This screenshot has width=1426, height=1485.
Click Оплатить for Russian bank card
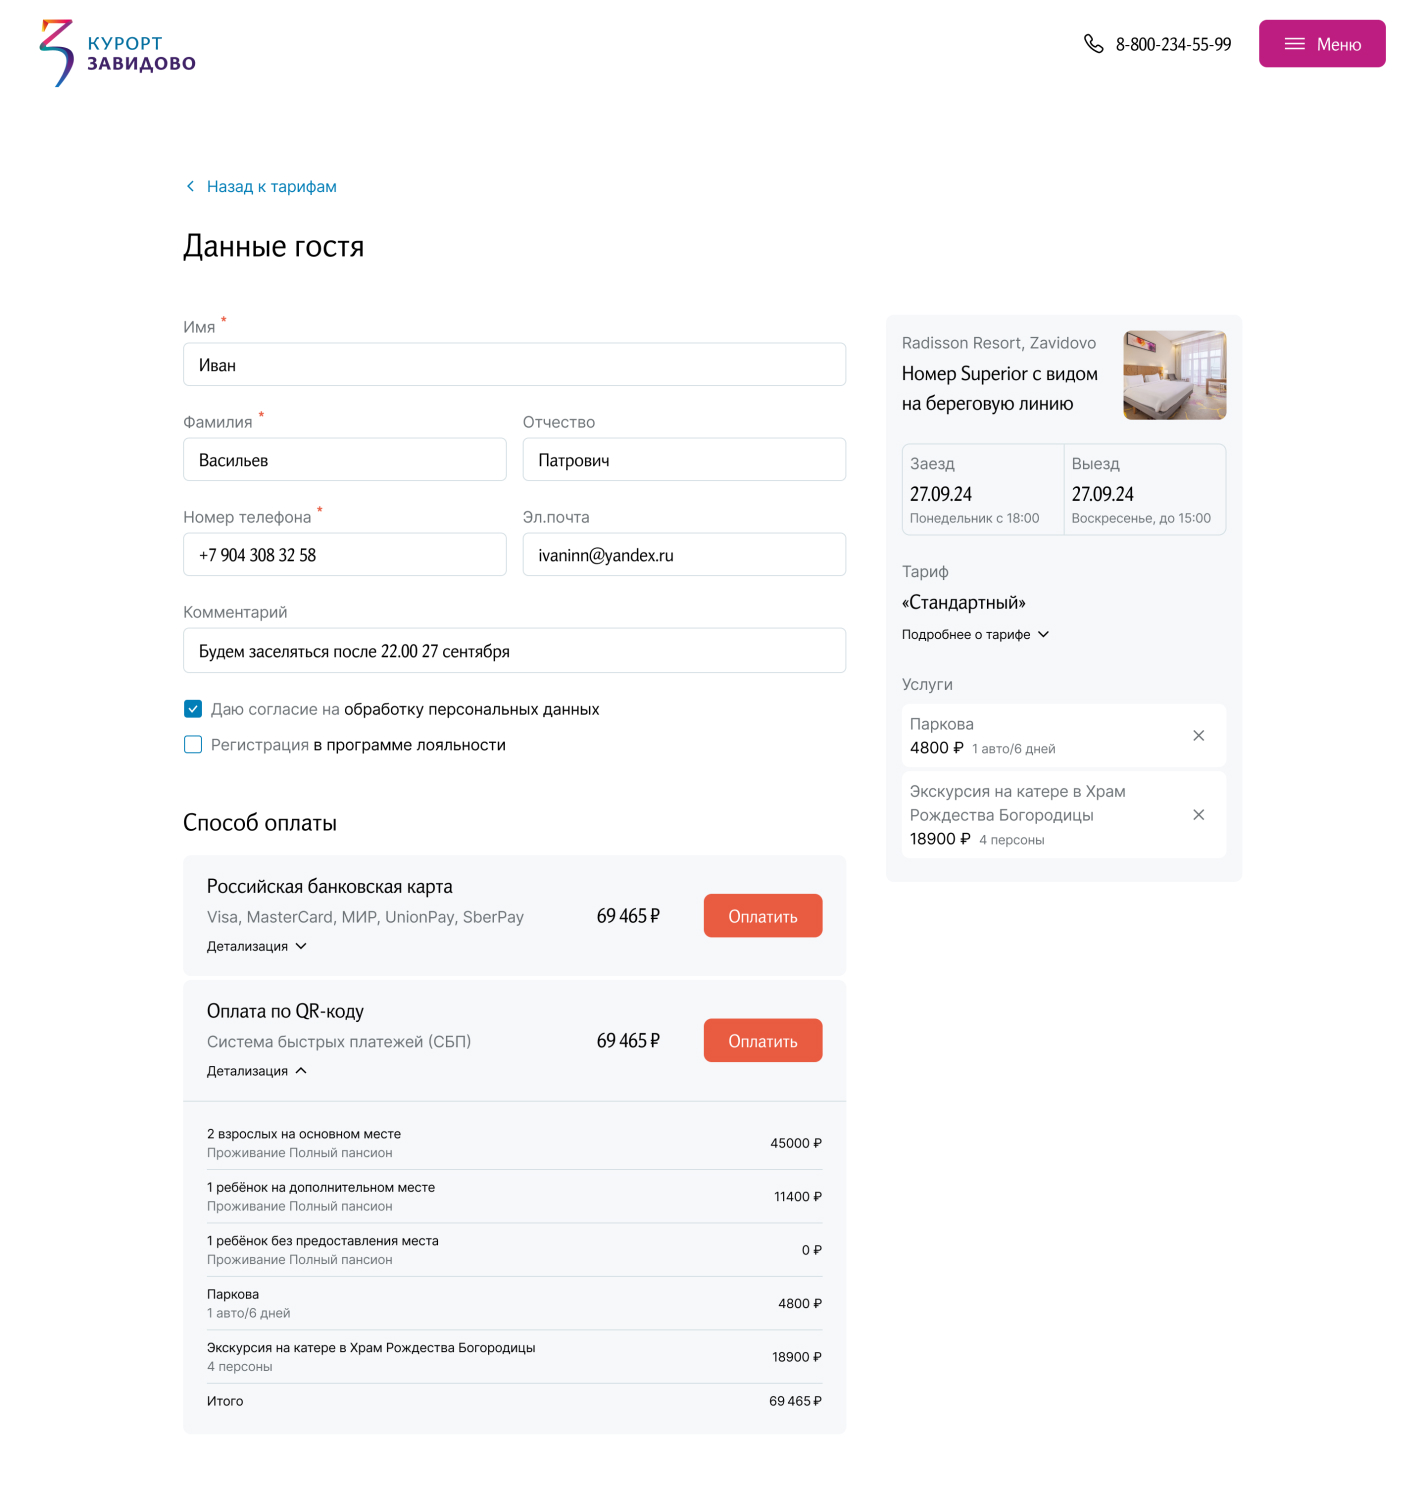(762, 916)
